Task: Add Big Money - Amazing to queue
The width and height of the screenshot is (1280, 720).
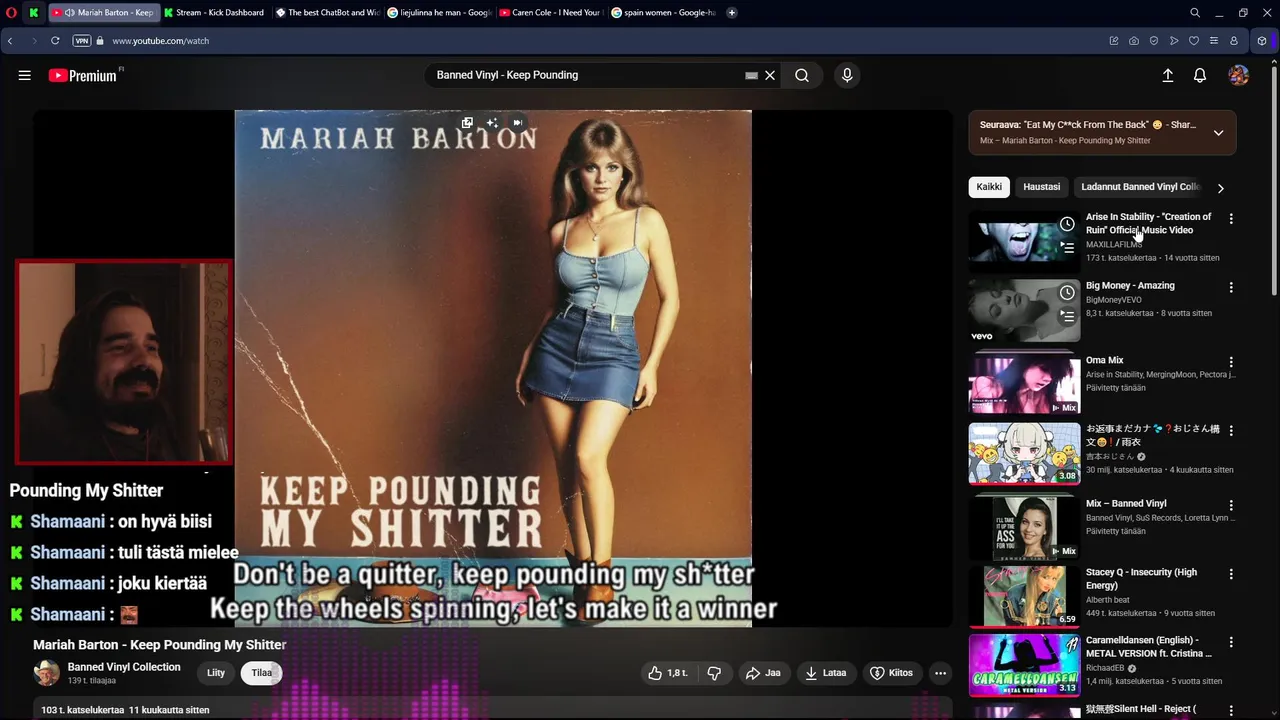Action: click(x=1067, y=316)
